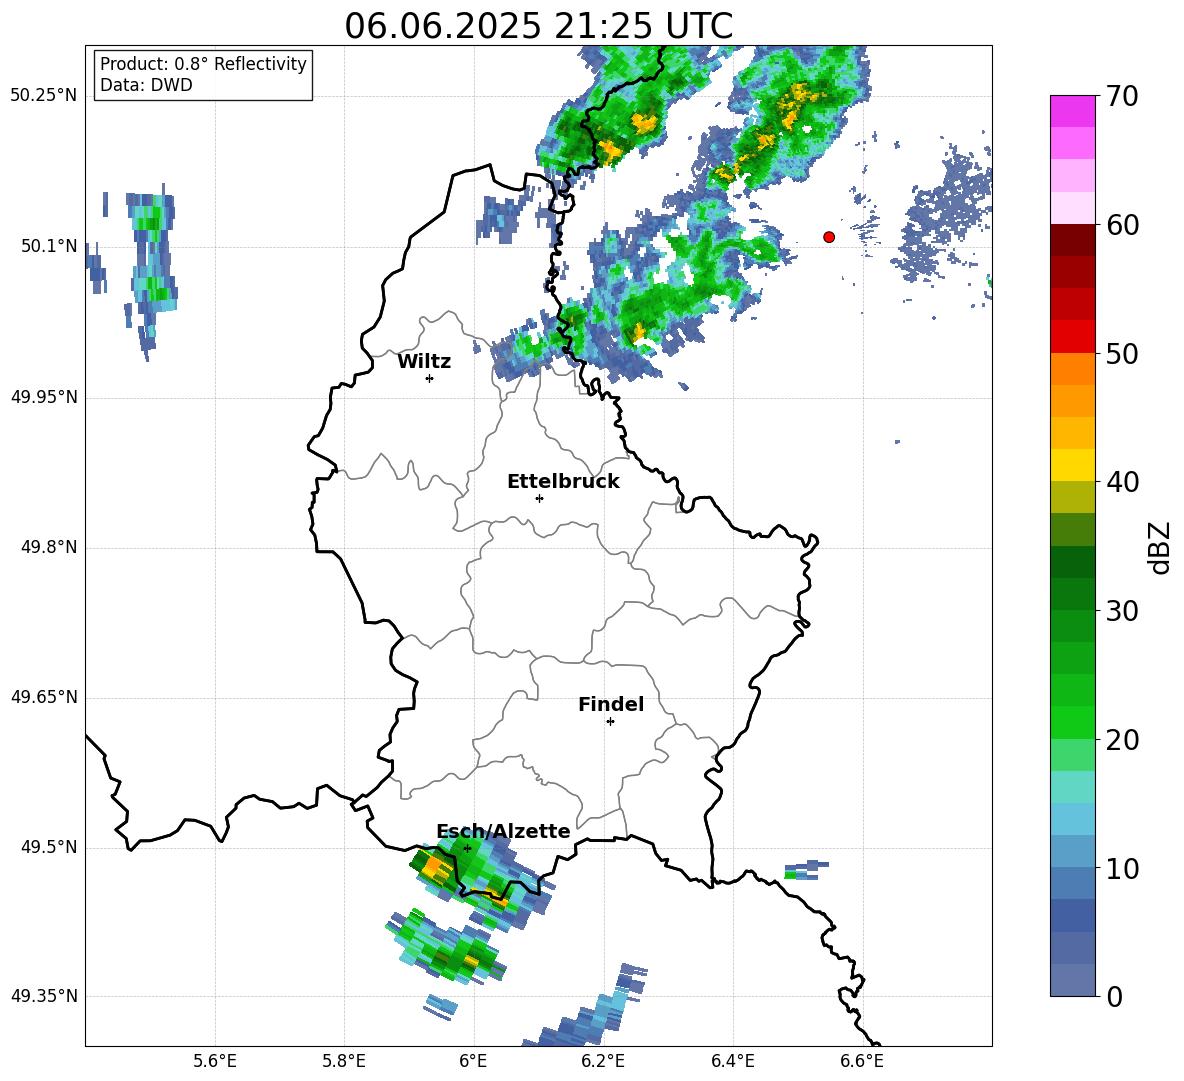Click the 70 value on the colorbar
The height and width of the screenshot is (1081, 1184).
point(1123,96)
